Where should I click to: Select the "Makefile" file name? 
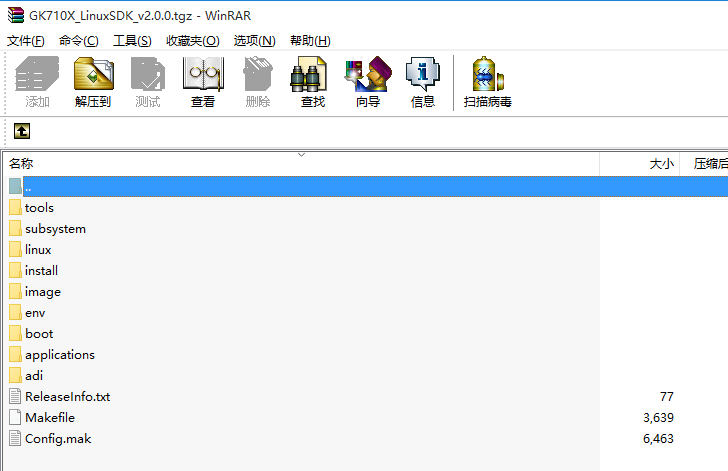tap(50, 418)
